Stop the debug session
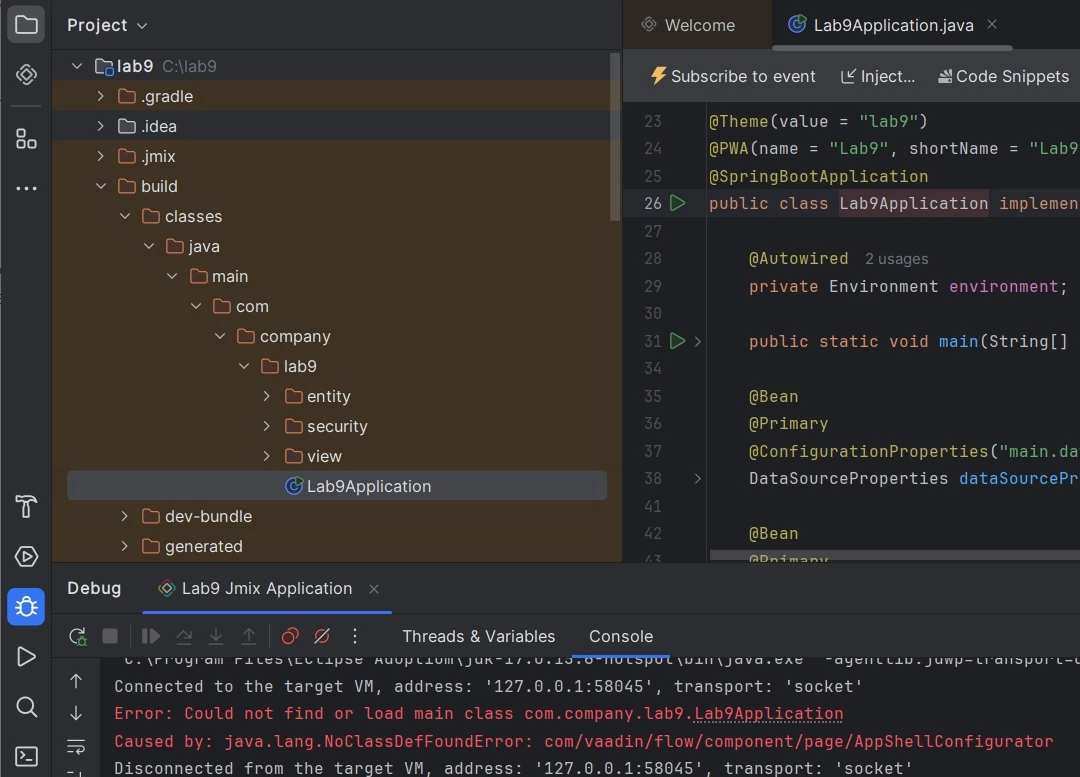The width and height of the screenshot is (1080, 777). (x=110, y=636)
